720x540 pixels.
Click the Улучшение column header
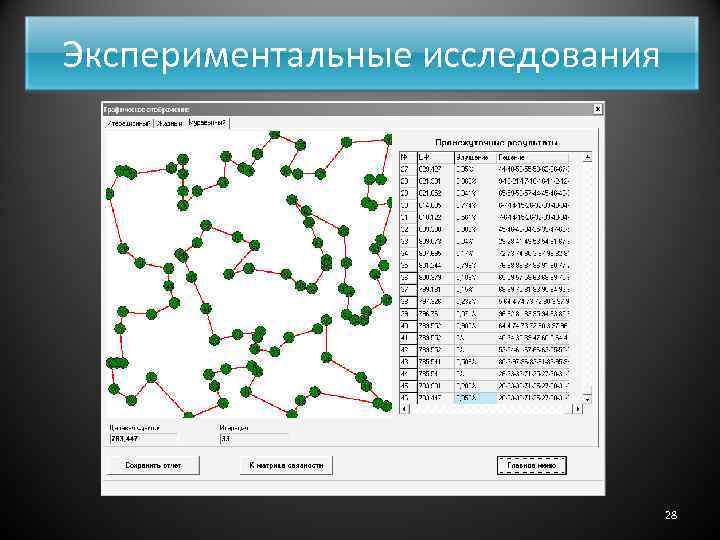[x=475, y=158]
